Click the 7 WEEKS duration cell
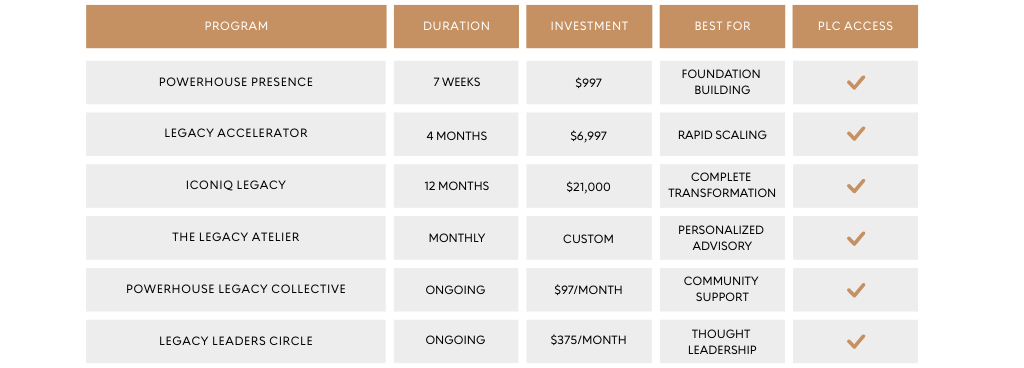This screenshot has height=368, width=1024. (x=456, y=82)
